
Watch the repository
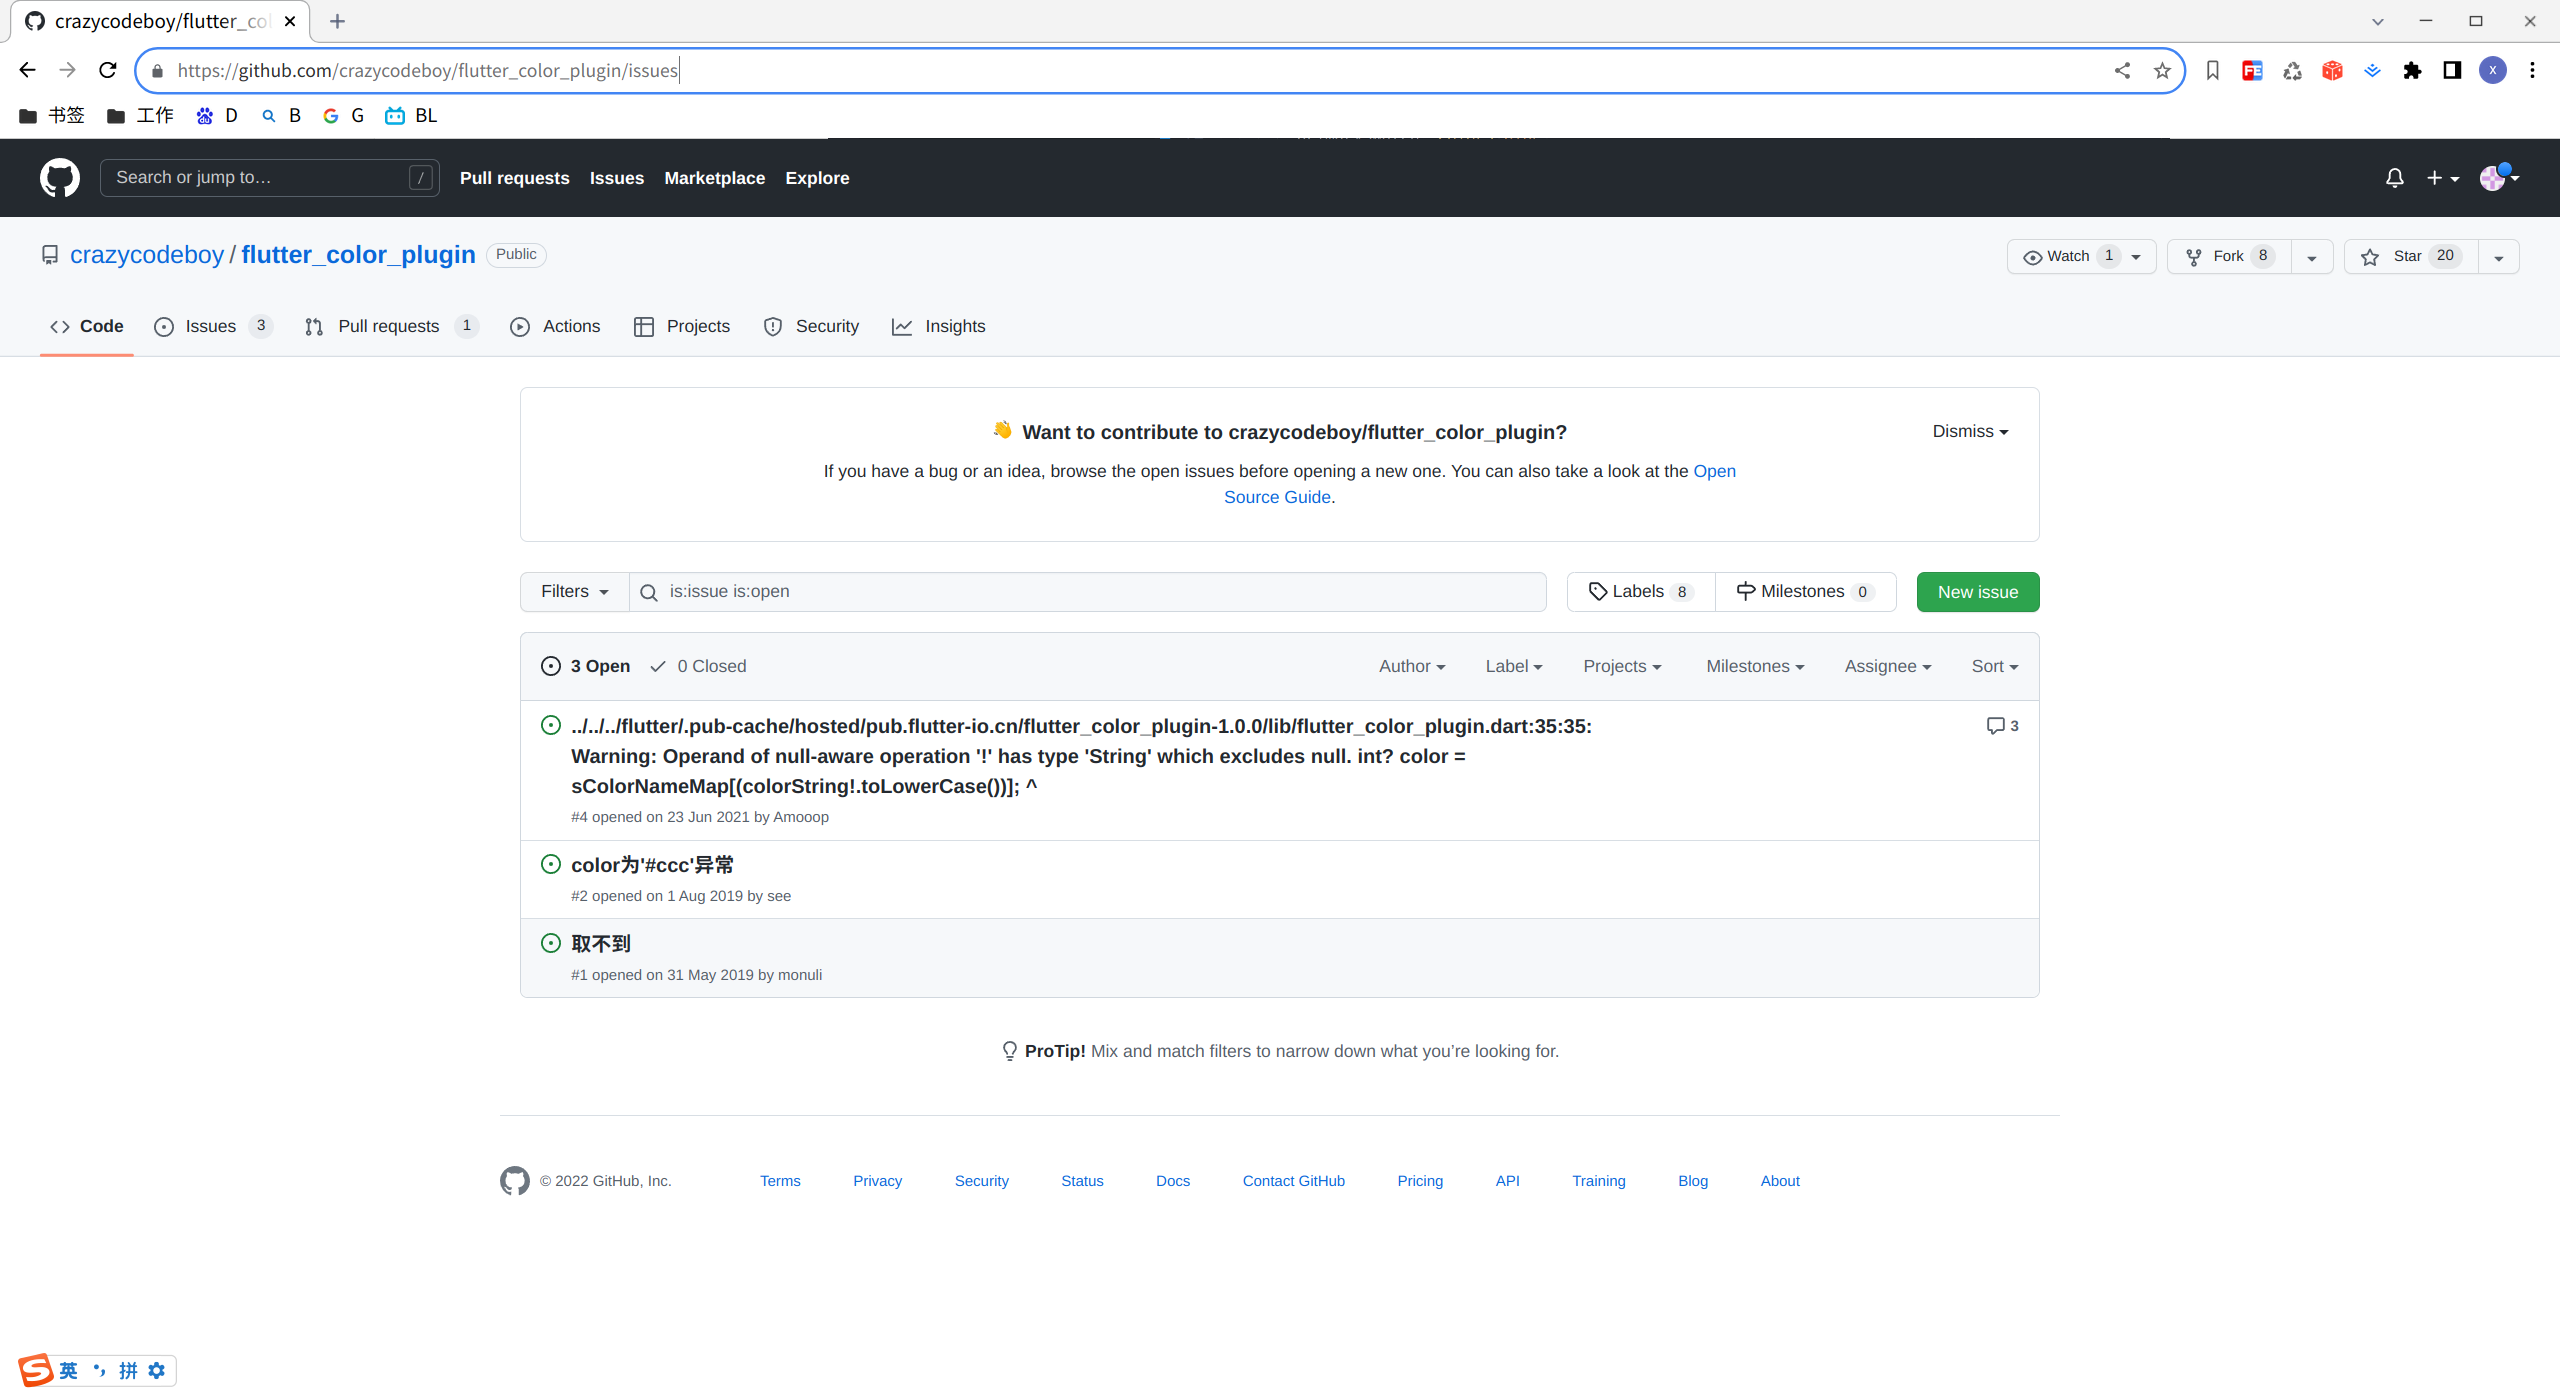2081,256
